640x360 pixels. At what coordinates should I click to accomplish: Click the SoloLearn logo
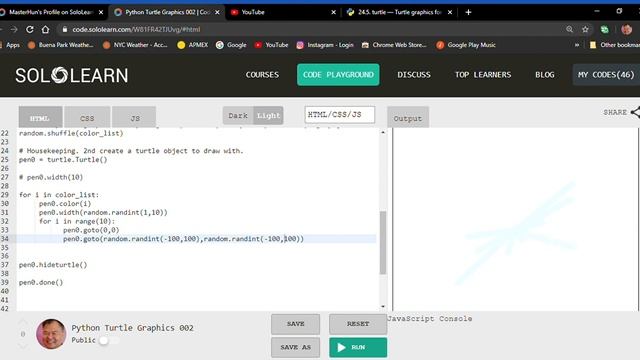71,76
